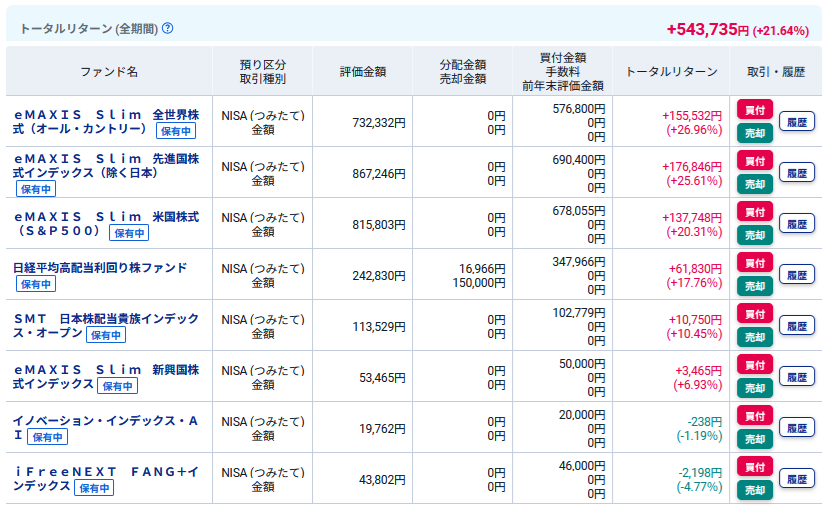The width and height of the screenshot is (829, 510).
Task: Click the トータルリターン column header
Action: tap(671, 71)
